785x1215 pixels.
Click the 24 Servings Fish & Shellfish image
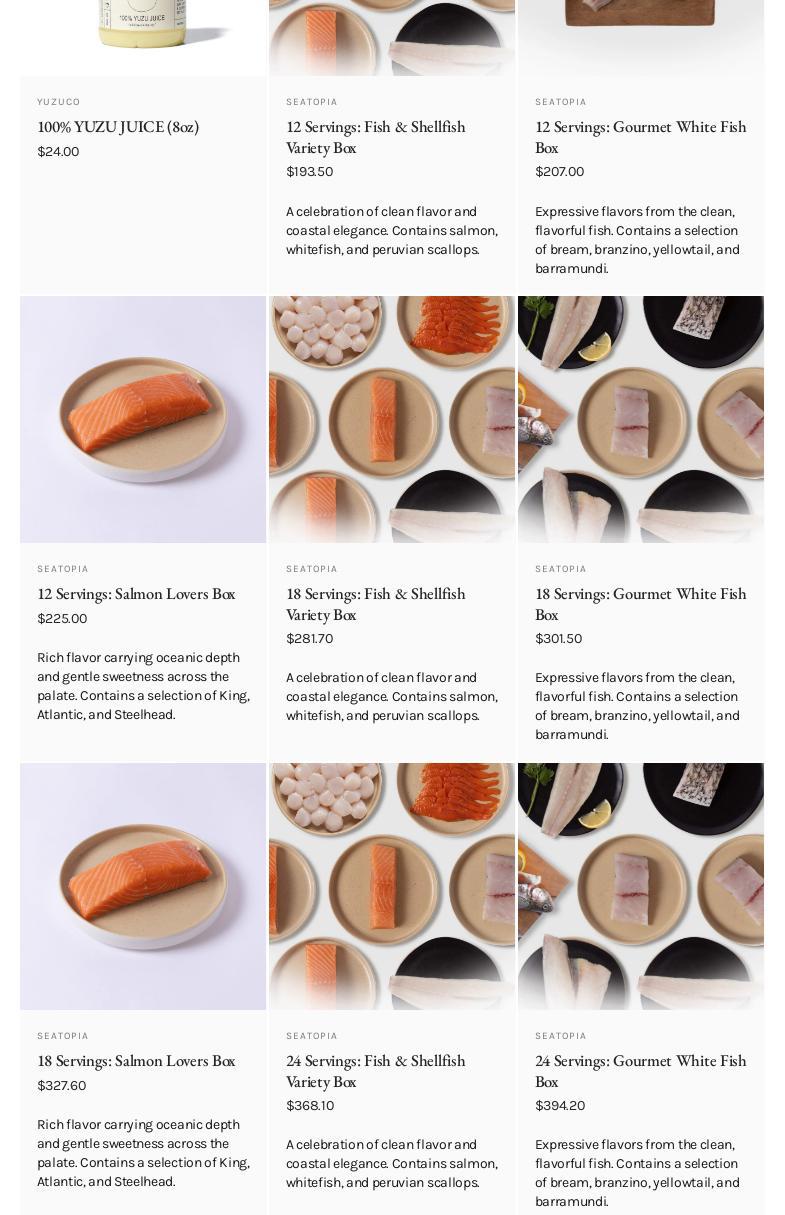click(392, 886)
